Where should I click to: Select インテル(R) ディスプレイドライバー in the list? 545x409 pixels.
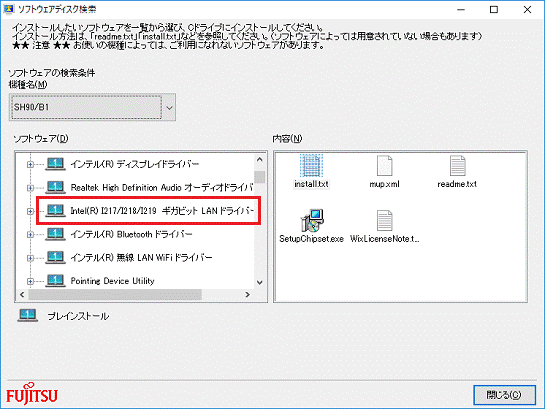pos(135,164)
